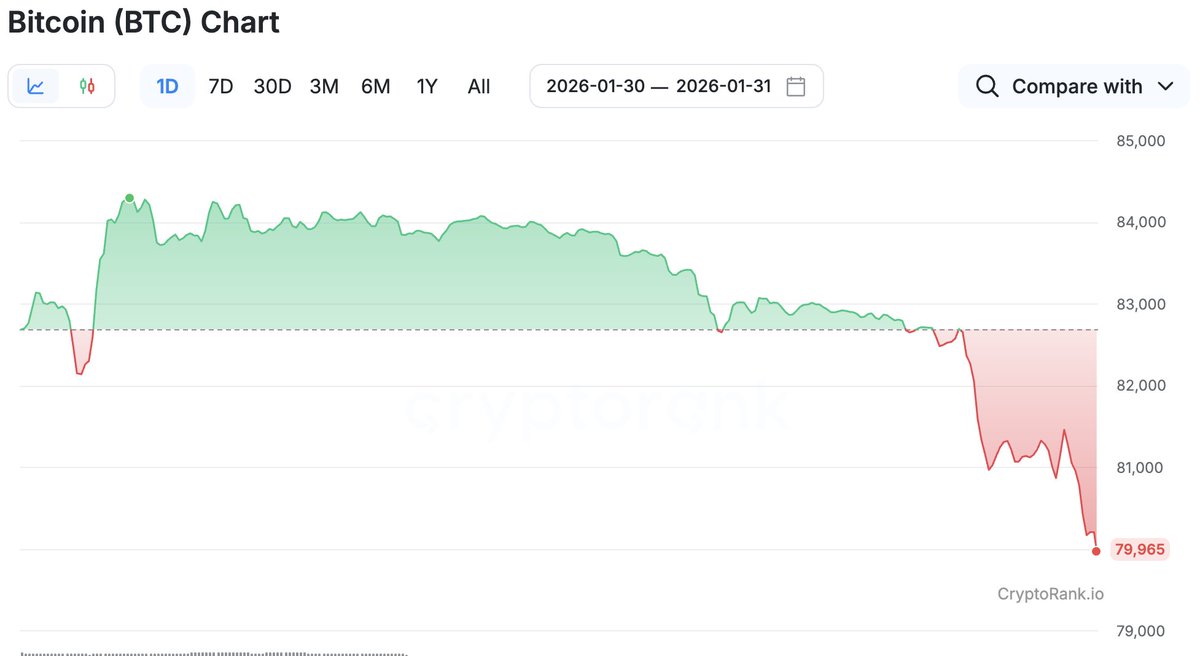Open the Compare with selector
This screenshot has height=656, width=1200.
[1076, 86]
